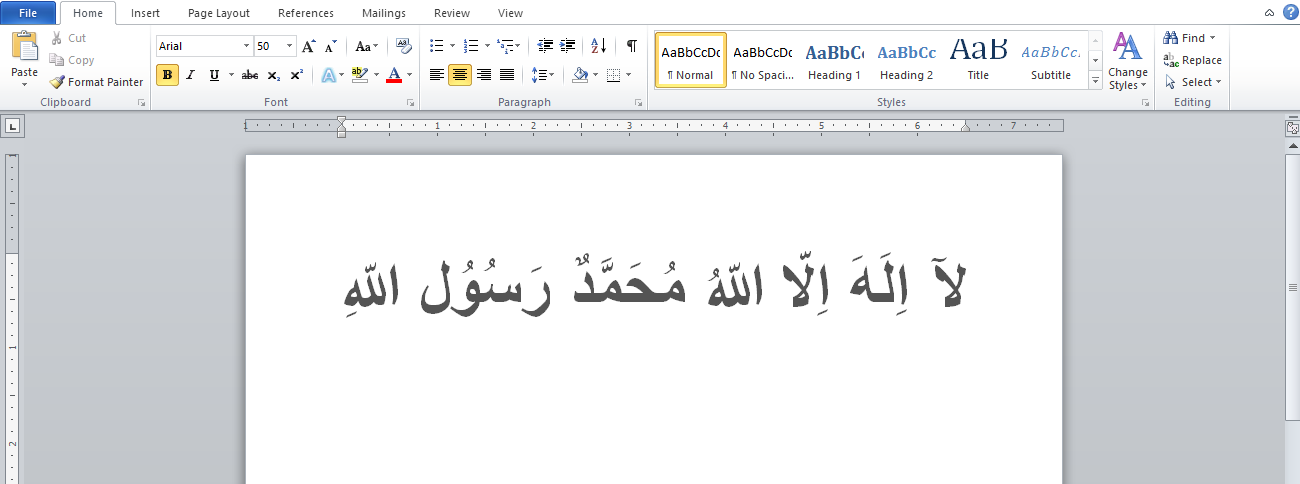Click the Numbering list icon
This screenshot has width=1300, height=484.
click(x=471, y=46)
